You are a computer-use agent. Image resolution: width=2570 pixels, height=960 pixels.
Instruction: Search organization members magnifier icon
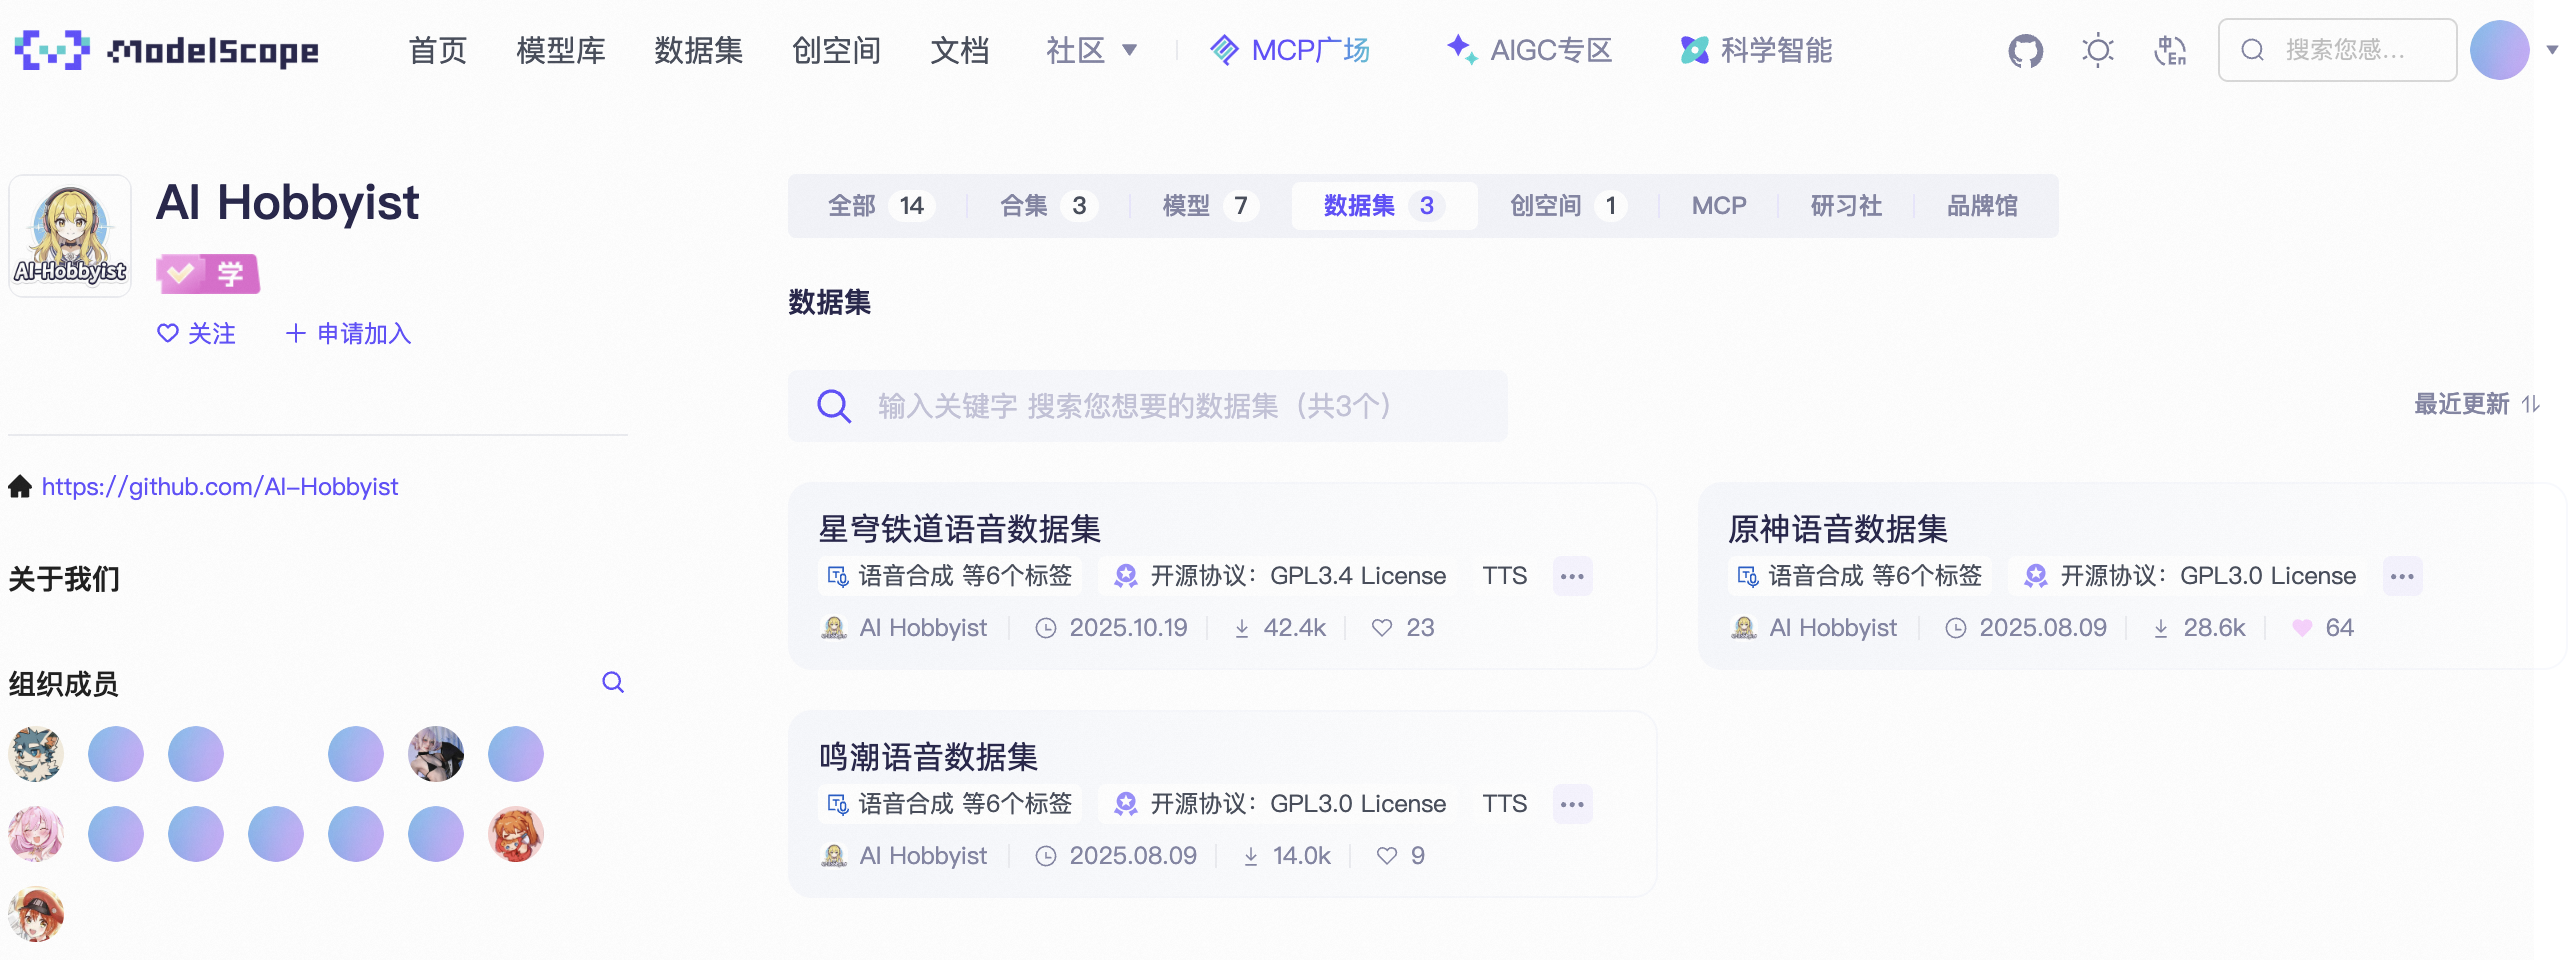(613, 682)
